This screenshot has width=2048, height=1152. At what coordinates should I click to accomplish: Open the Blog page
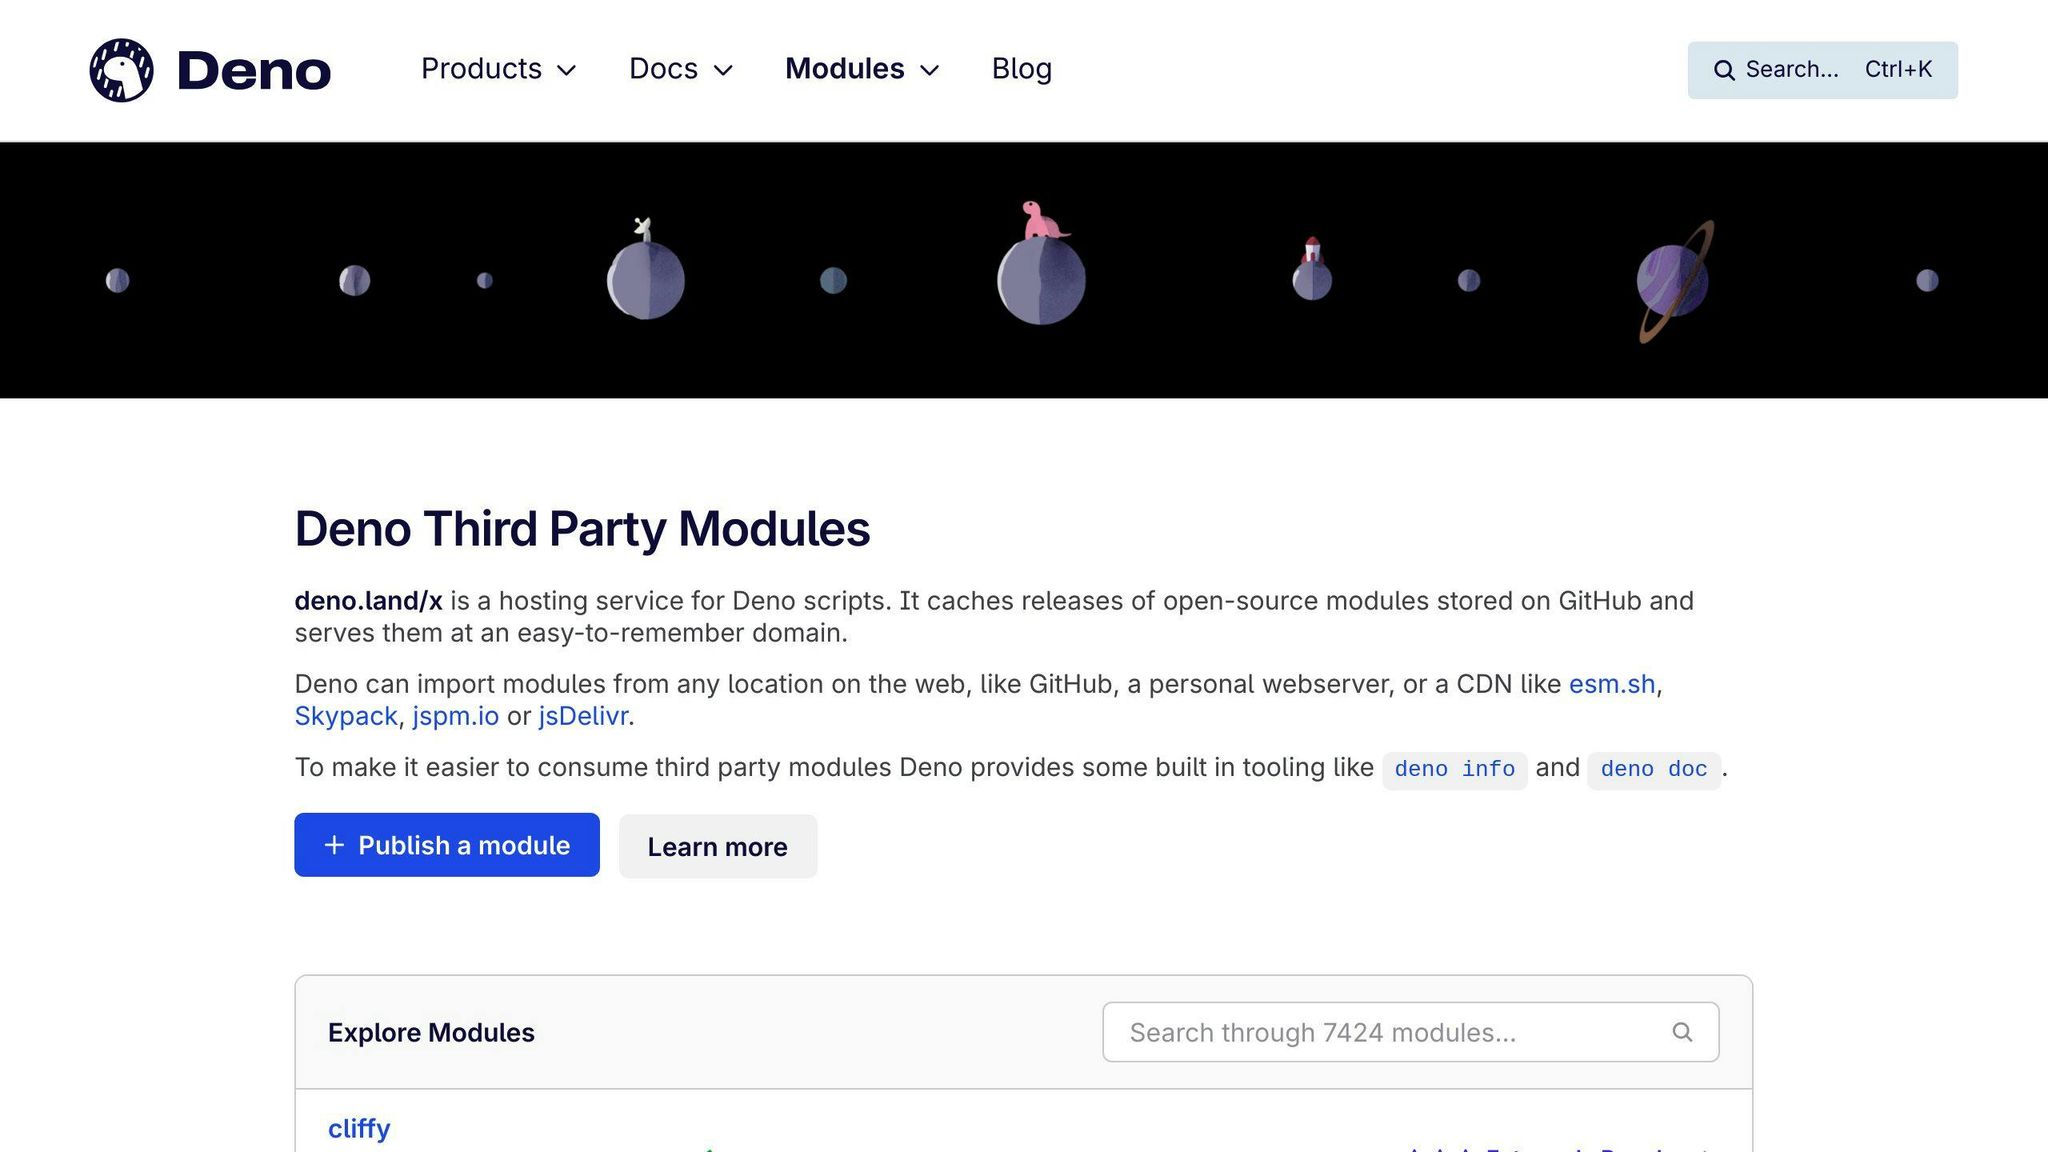[1021, 69]
